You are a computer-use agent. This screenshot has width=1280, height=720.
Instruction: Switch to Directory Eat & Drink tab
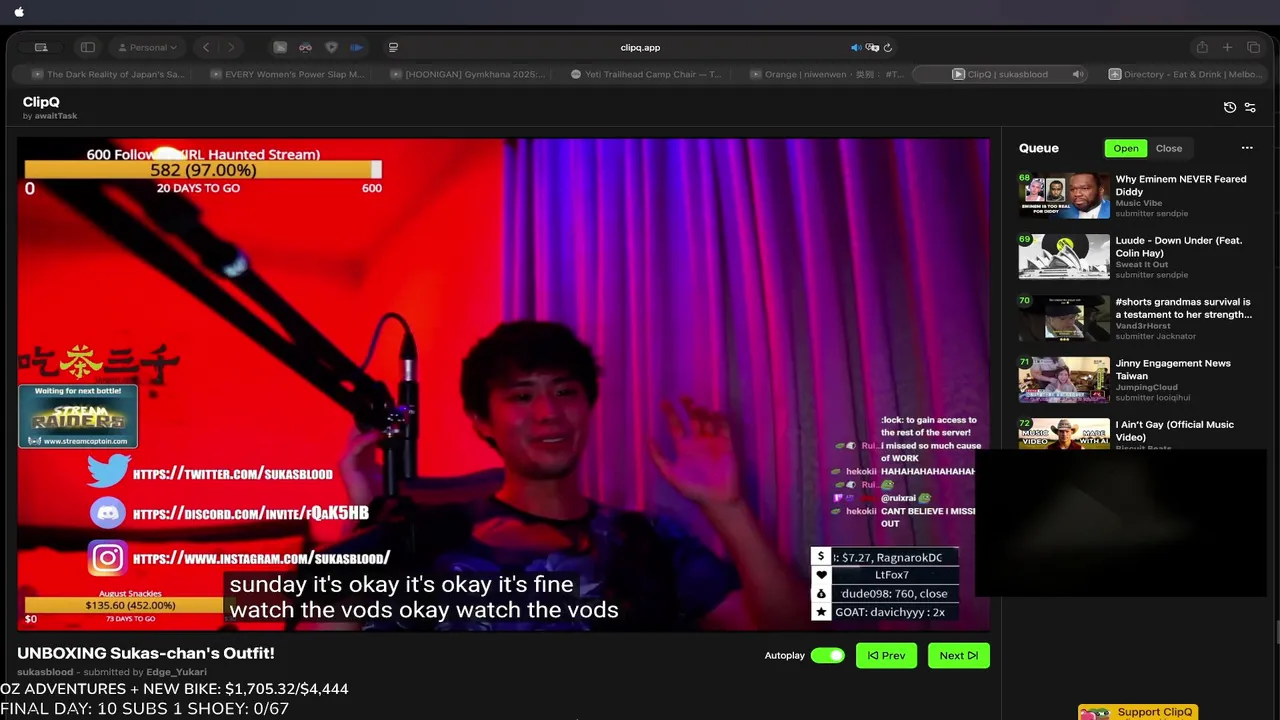[x=1185, y=74]
